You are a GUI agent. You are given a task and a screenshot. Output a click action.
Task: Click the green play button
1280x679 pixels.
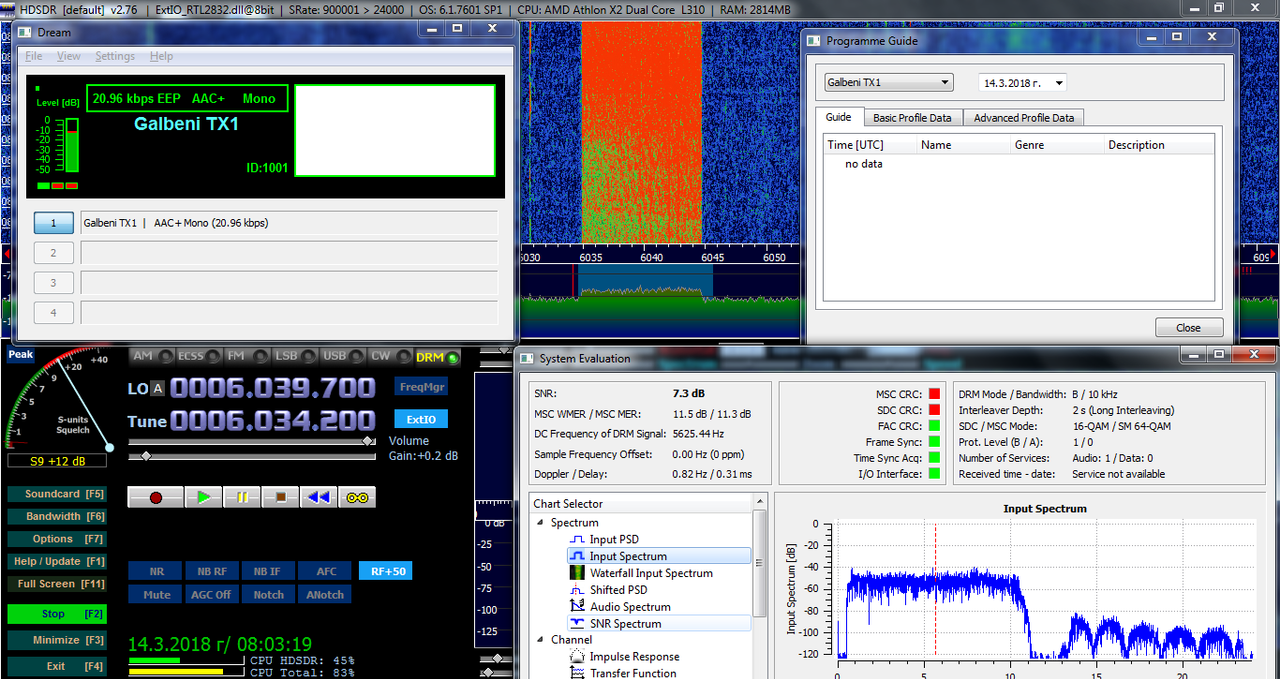tap(203, 497)
